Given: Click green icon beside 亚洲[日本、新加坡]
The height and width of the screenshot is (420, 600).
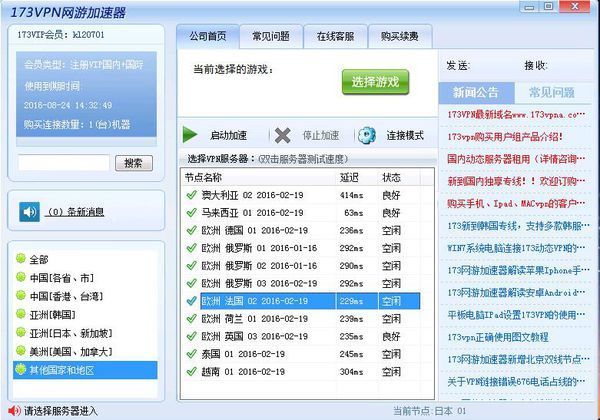Looking at the screenshot, I should point(21,332).
